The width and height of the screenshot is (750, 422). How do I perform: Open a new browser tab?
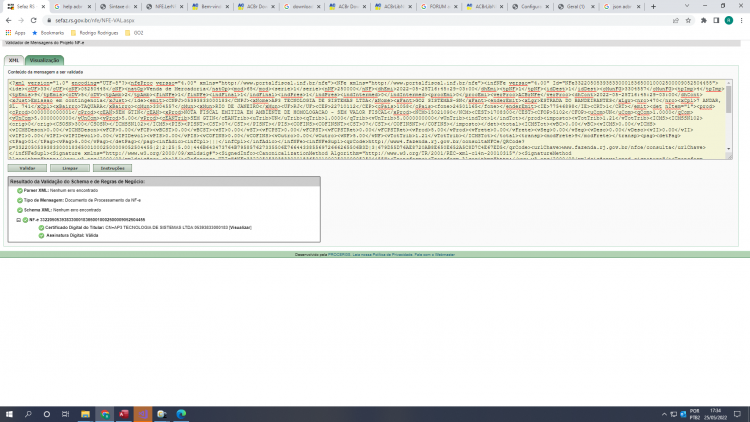(653, 7)
